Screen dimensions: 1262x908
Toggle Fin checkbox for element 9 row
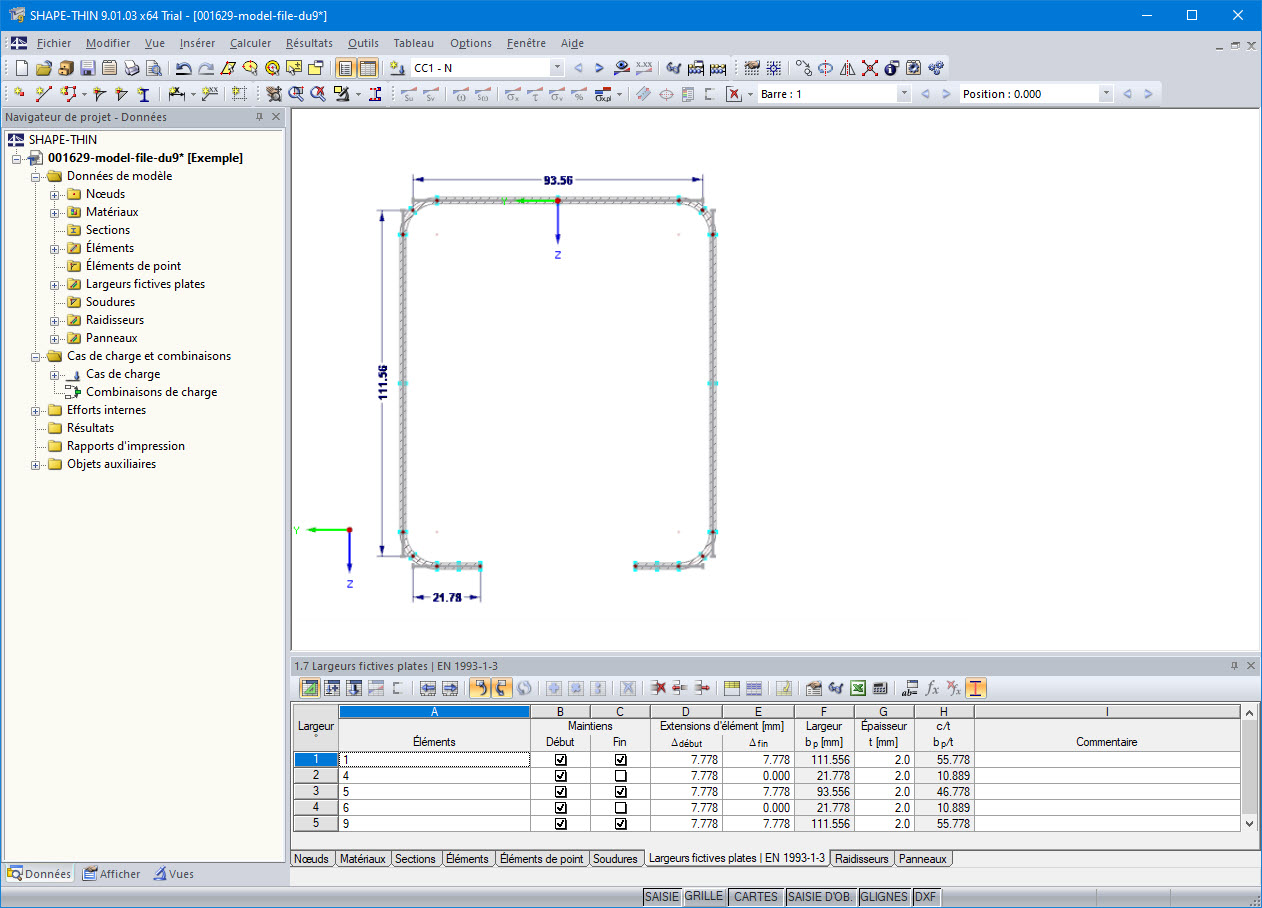pos(620,824)
